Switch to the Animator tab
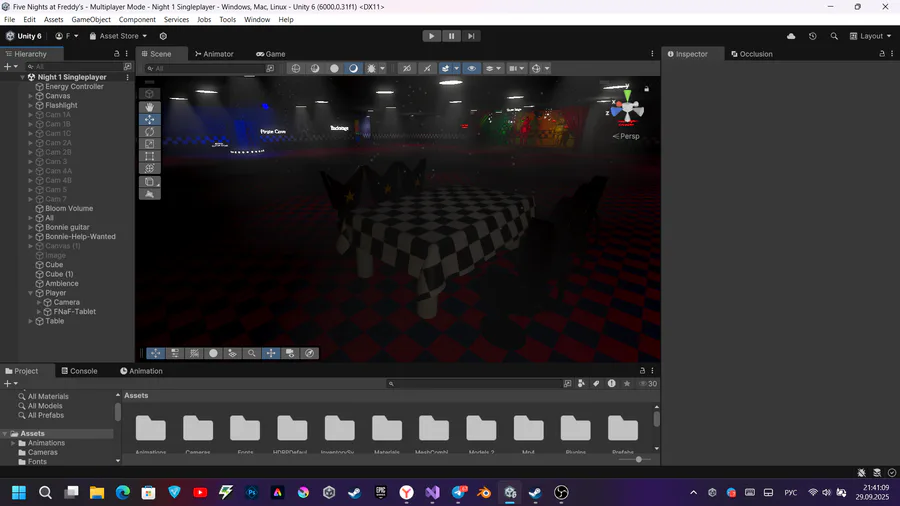 [x=214, y=54]
